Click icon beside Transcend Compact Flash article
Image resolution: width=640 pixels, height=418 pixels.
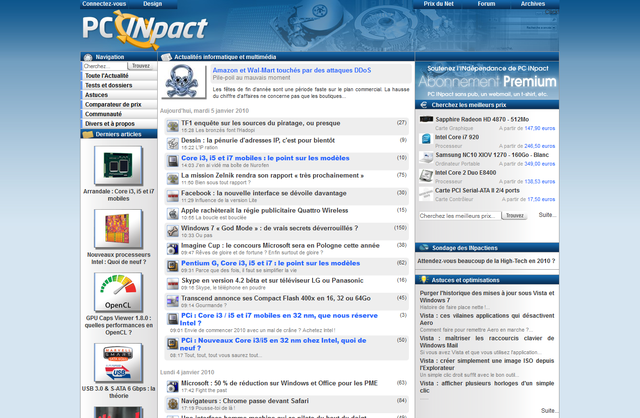pyautogui.click(x=173, y=301)
